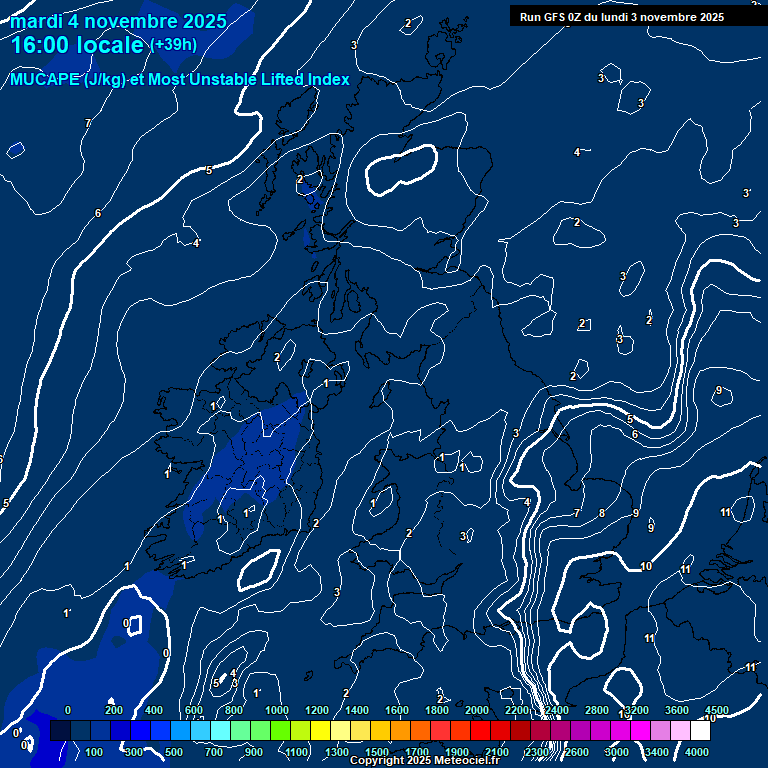The height and width of the screenshot is (768, 768).
Task: Select the '16:00 locale' time heading
Action: (77, 45)
